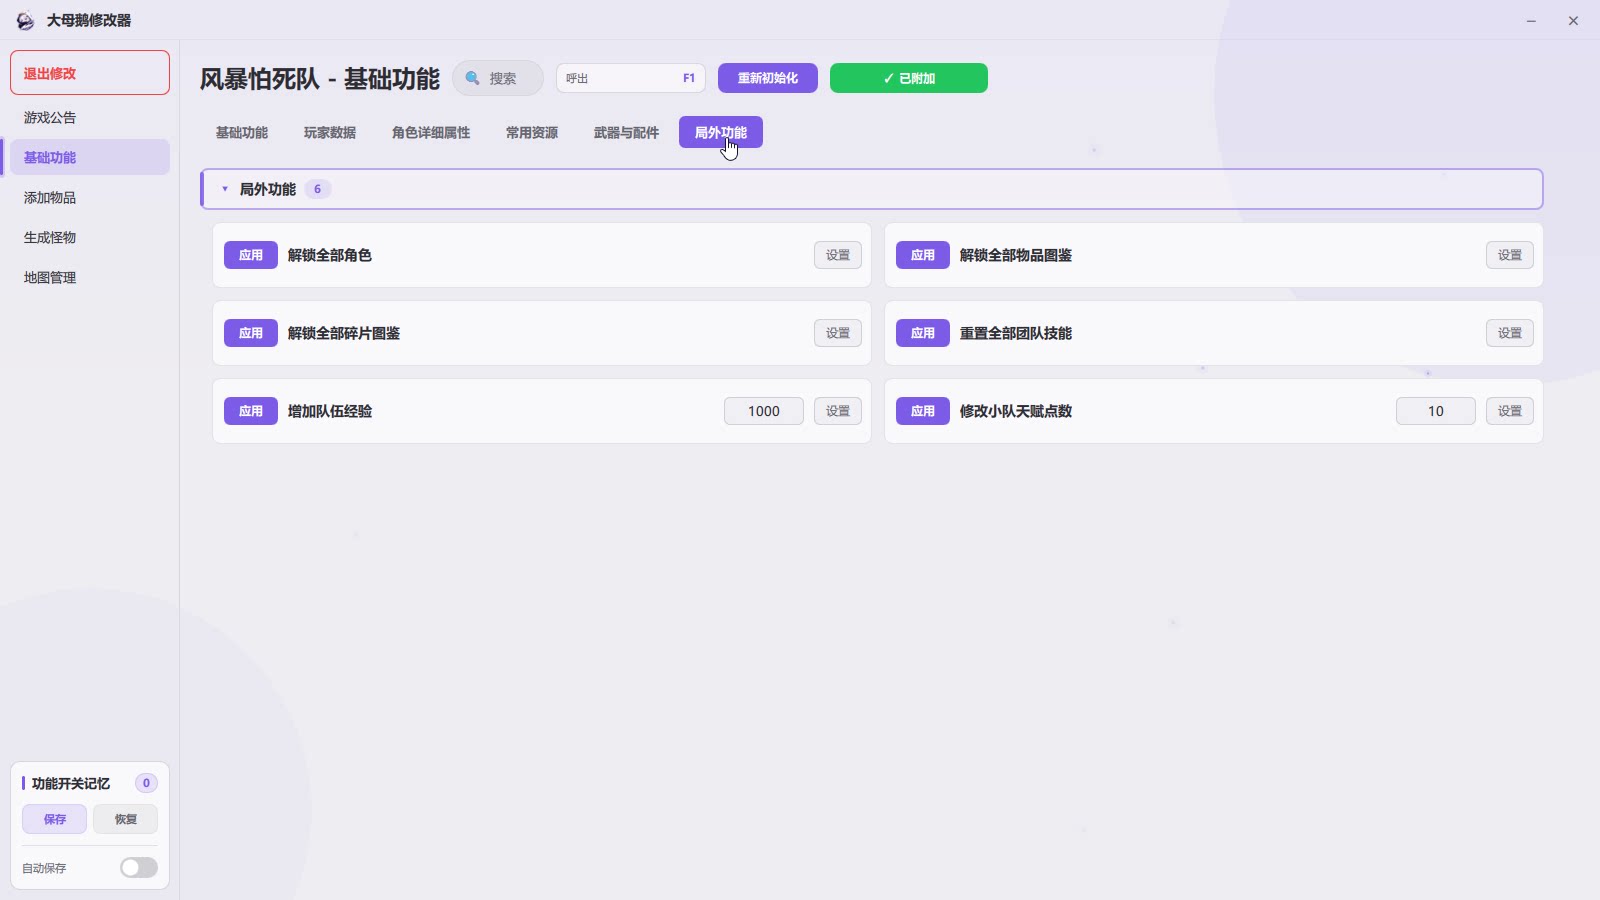Close the 大母鹅修改器 window
This screenshot has height=900, width=1600.
point(1573,20)
